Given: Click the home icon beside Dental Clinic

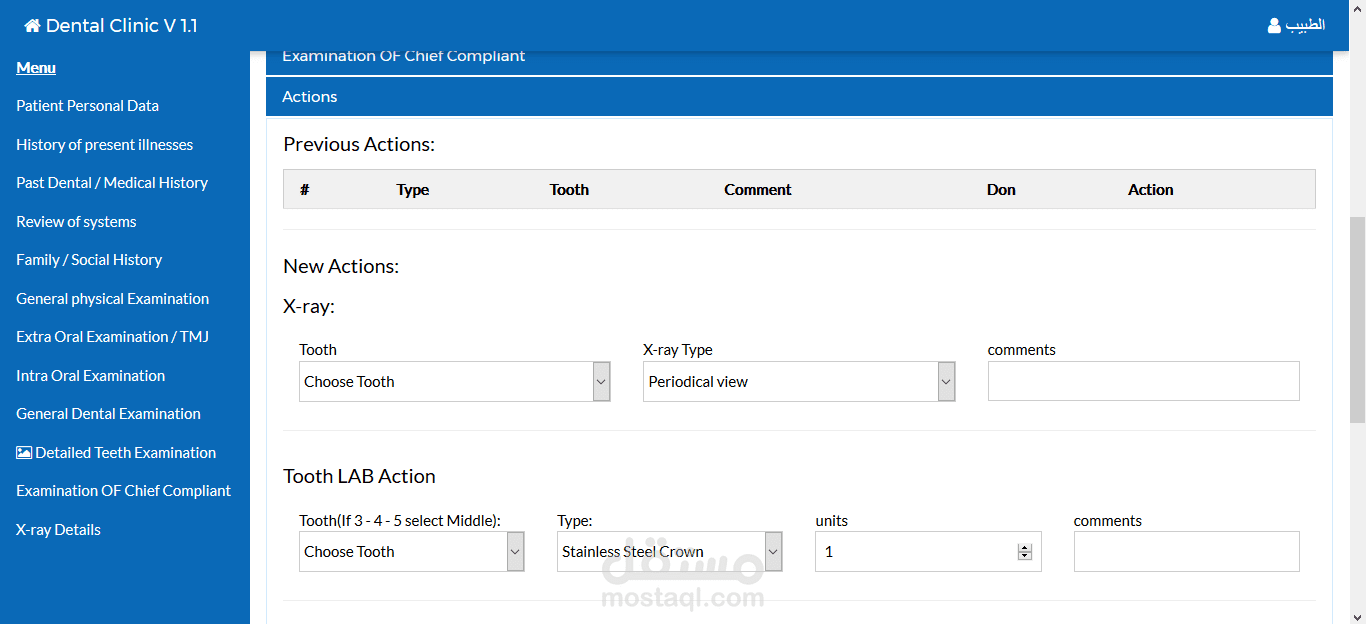Looking at the screenshot, I should click(x=32, y=26).
